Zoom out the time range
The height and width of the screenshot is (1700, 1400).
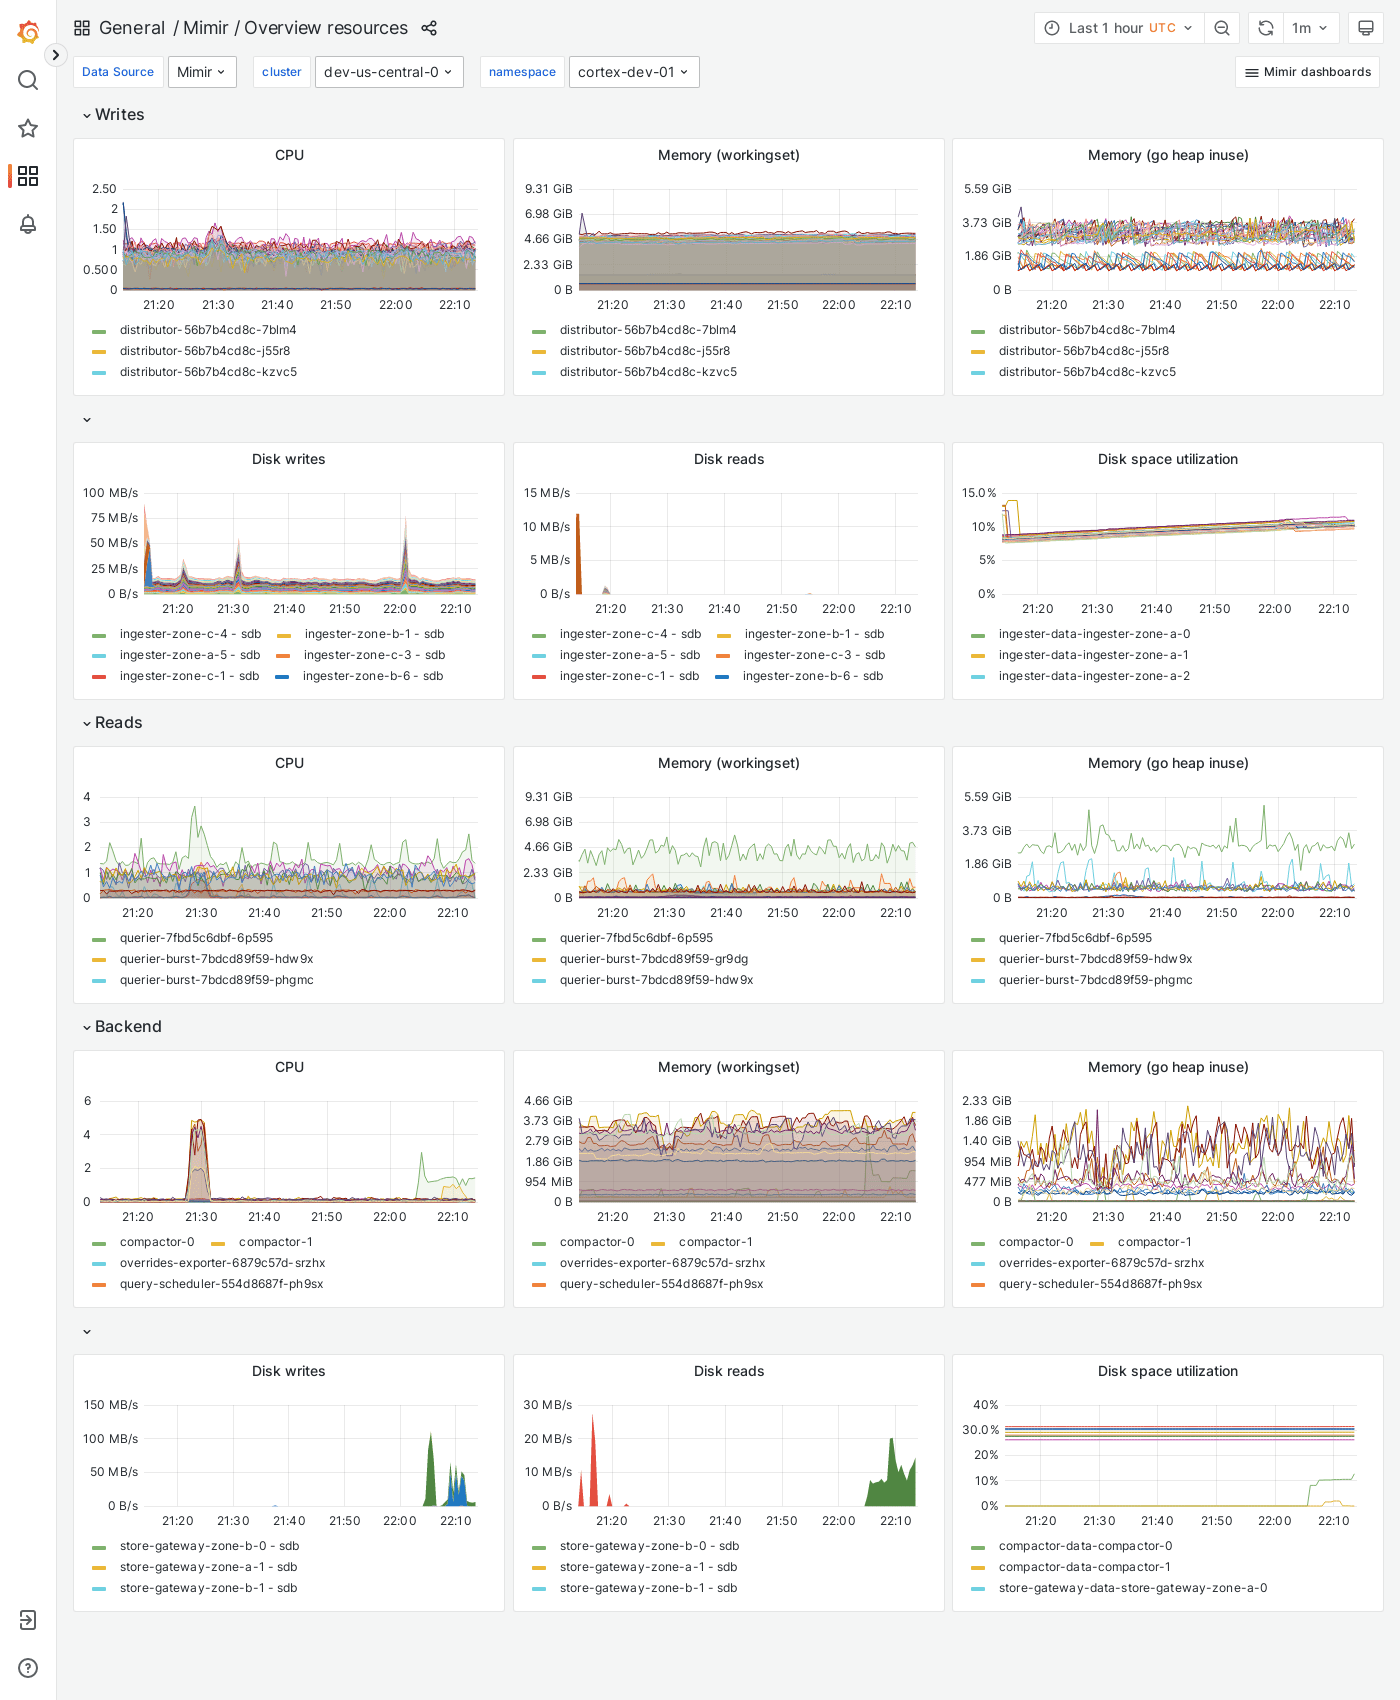1222,28
